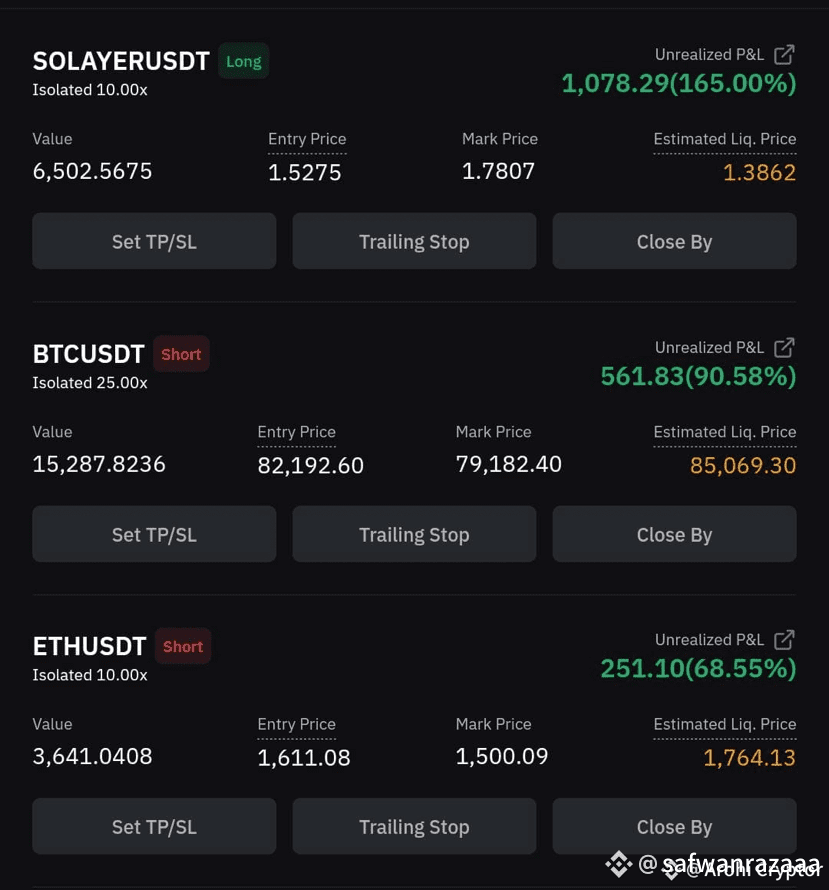Click the Binance logo watermark icon
Screen dimensions: 829x890
618,864
